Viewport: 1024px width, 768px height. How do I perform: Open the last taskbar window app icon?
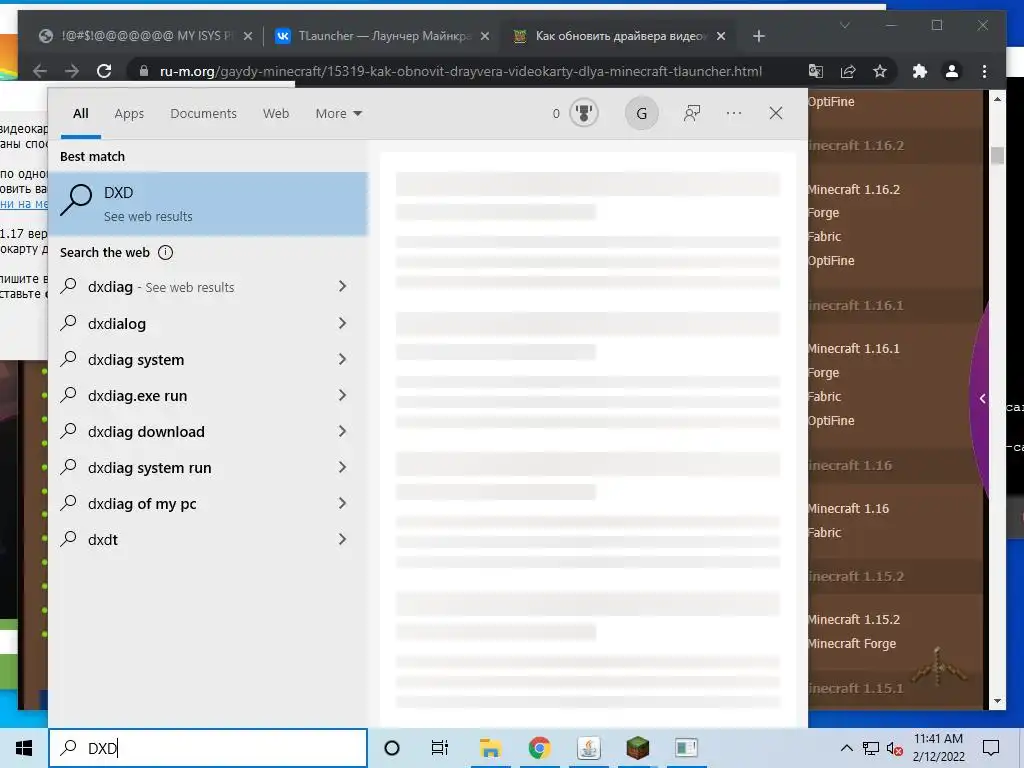coord(686,748)
